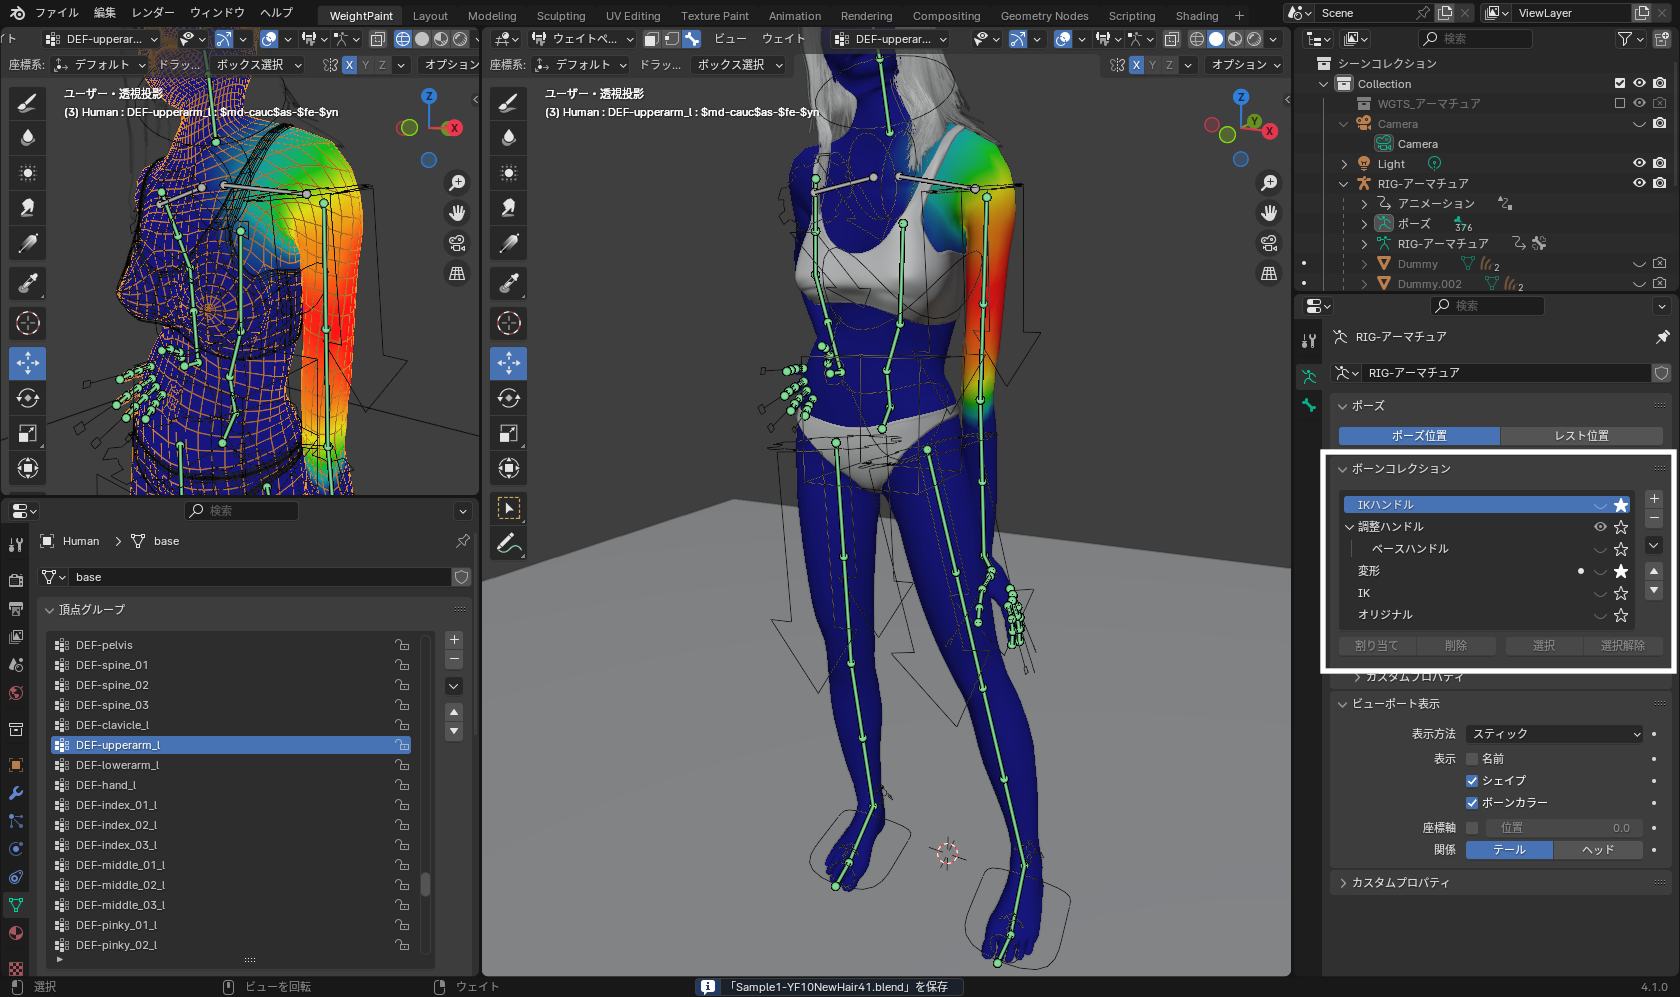Click the Annotate tool in right viewport
The width and height of the screenshot is (1680, 997).
509,544
